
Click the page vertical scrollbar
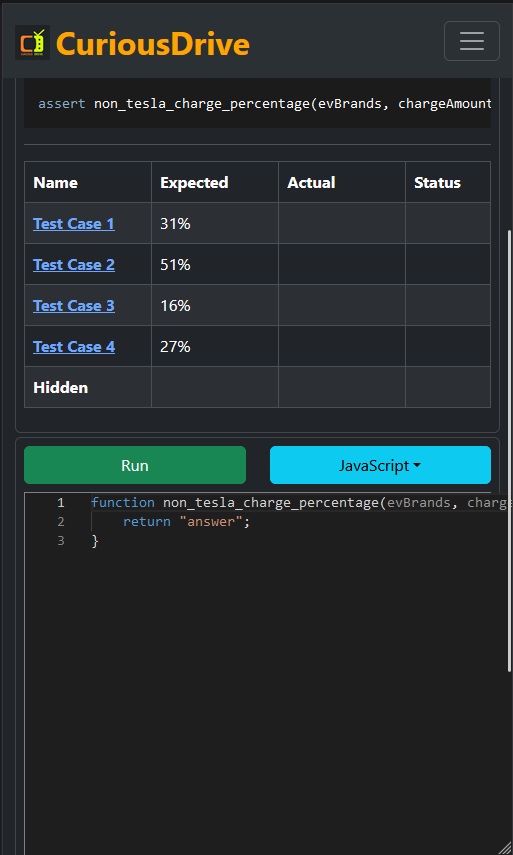pyautogui.click(x=510, y=450)
